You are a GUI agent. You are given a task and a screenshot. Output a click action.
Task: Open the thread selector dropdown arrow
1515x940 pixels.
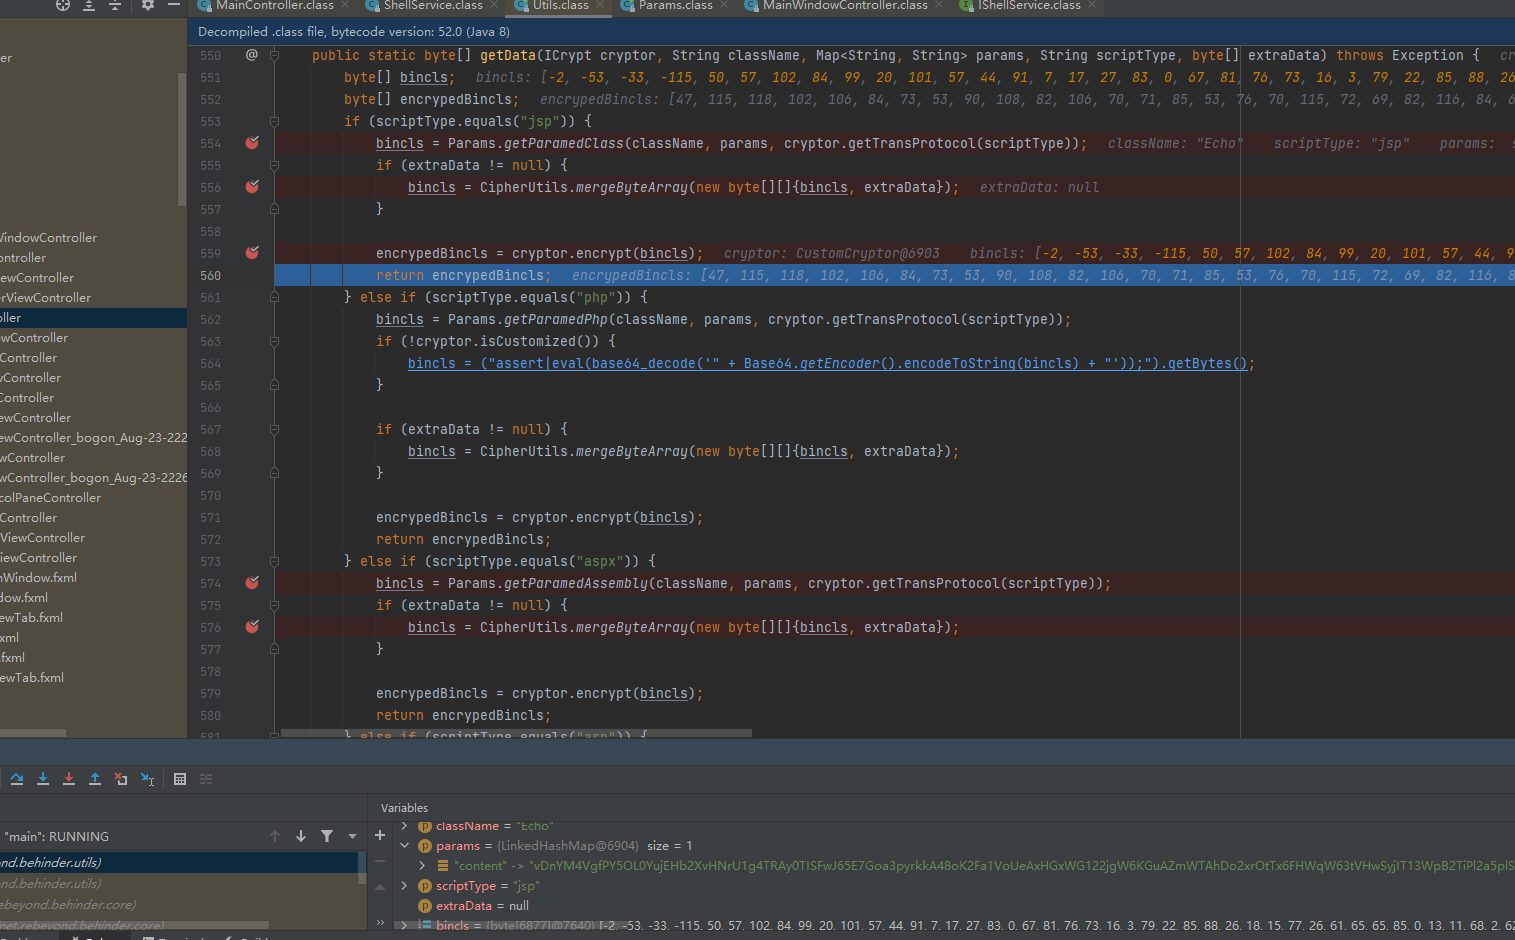coord(352,836)
